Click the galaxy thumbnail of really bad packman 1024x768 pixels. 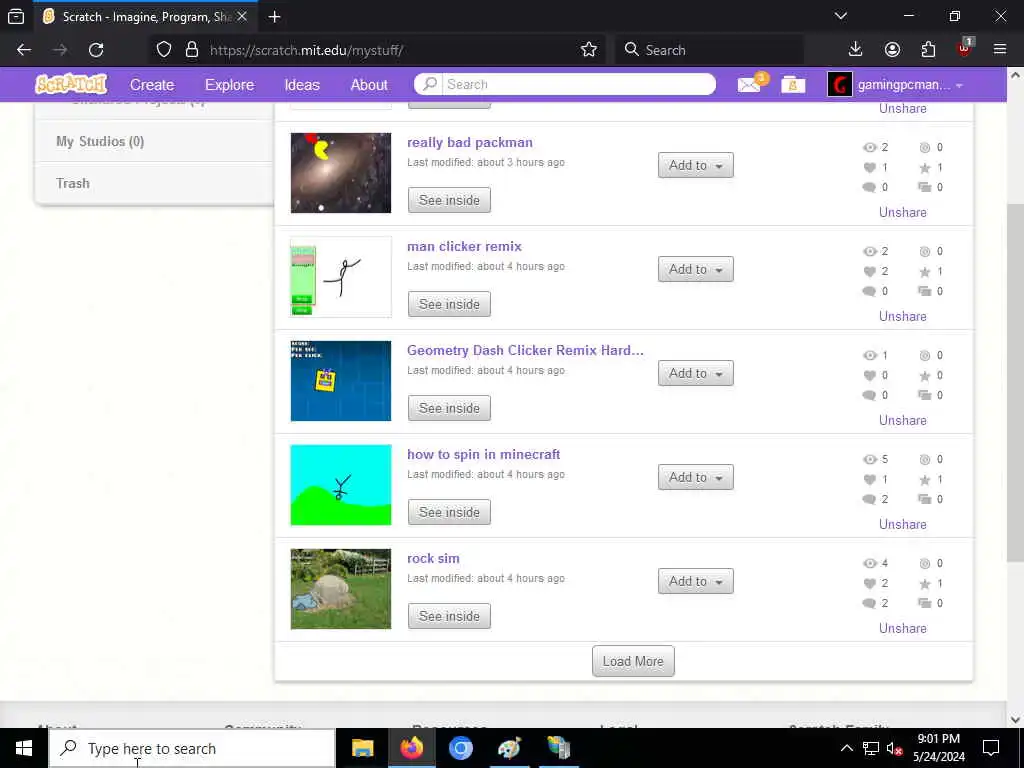[341, 173]
